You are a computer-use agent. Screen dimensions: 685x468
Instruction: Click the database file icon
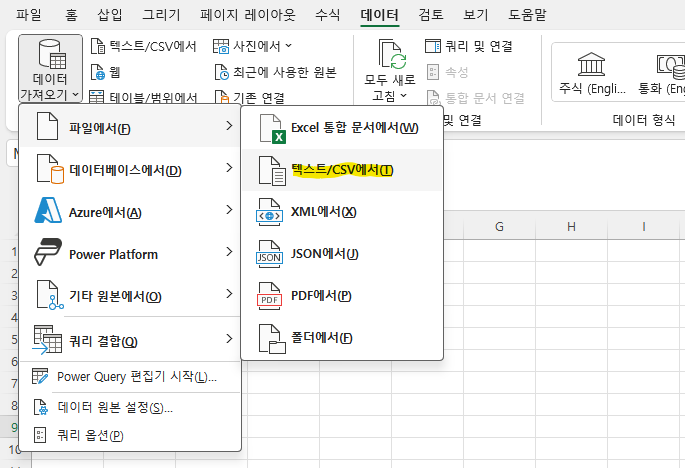click(50, 169)
